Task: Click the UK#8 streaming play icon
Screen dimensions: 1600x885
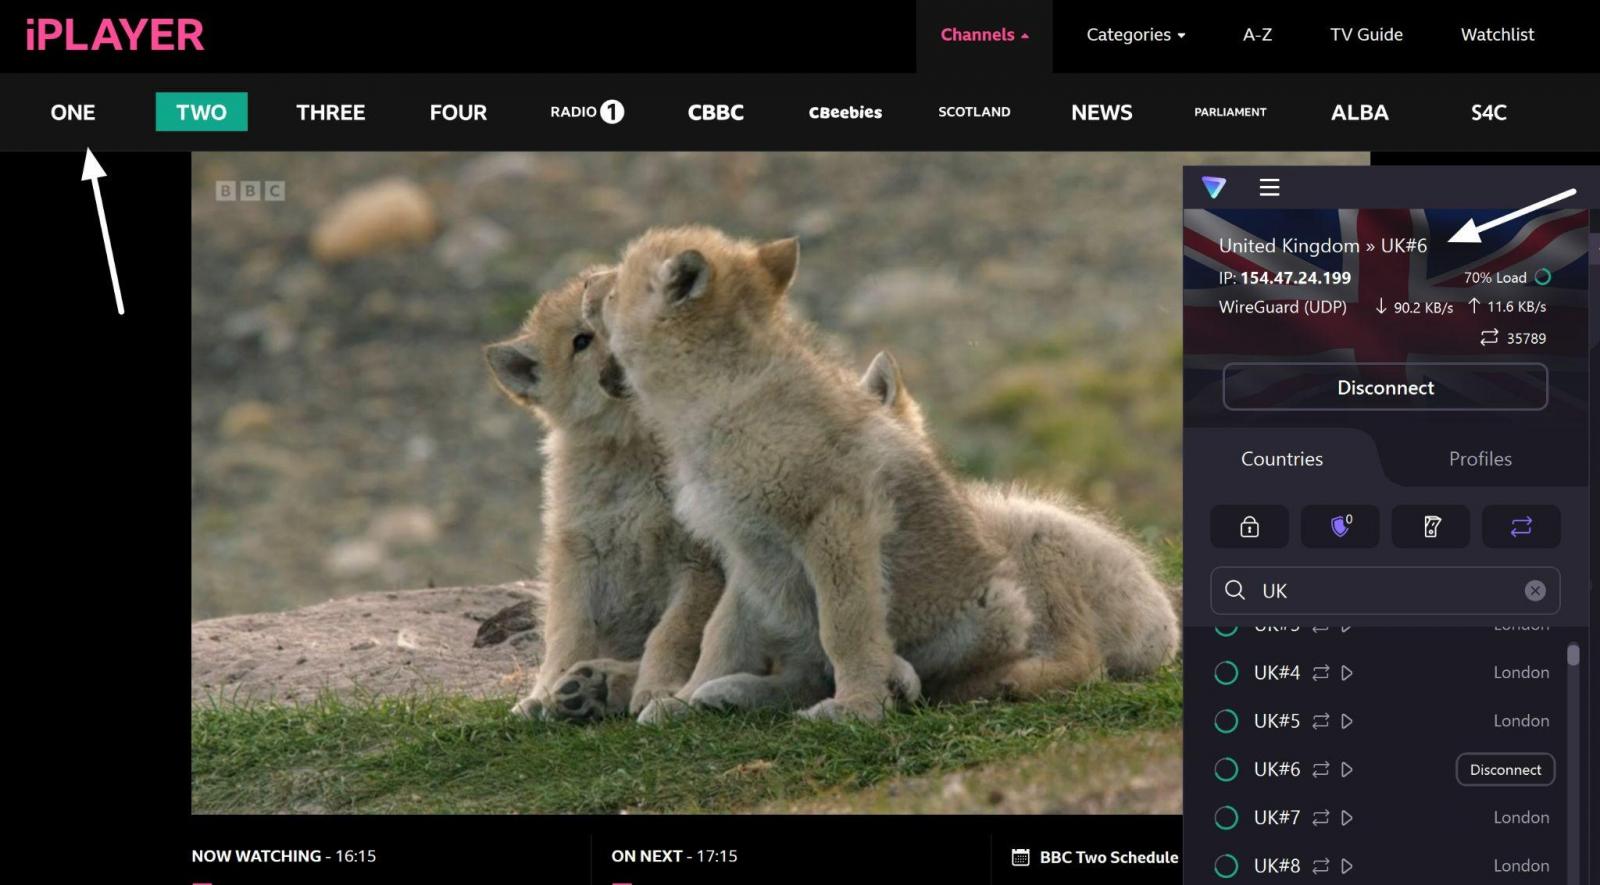Action: [x=1347, y=866]
